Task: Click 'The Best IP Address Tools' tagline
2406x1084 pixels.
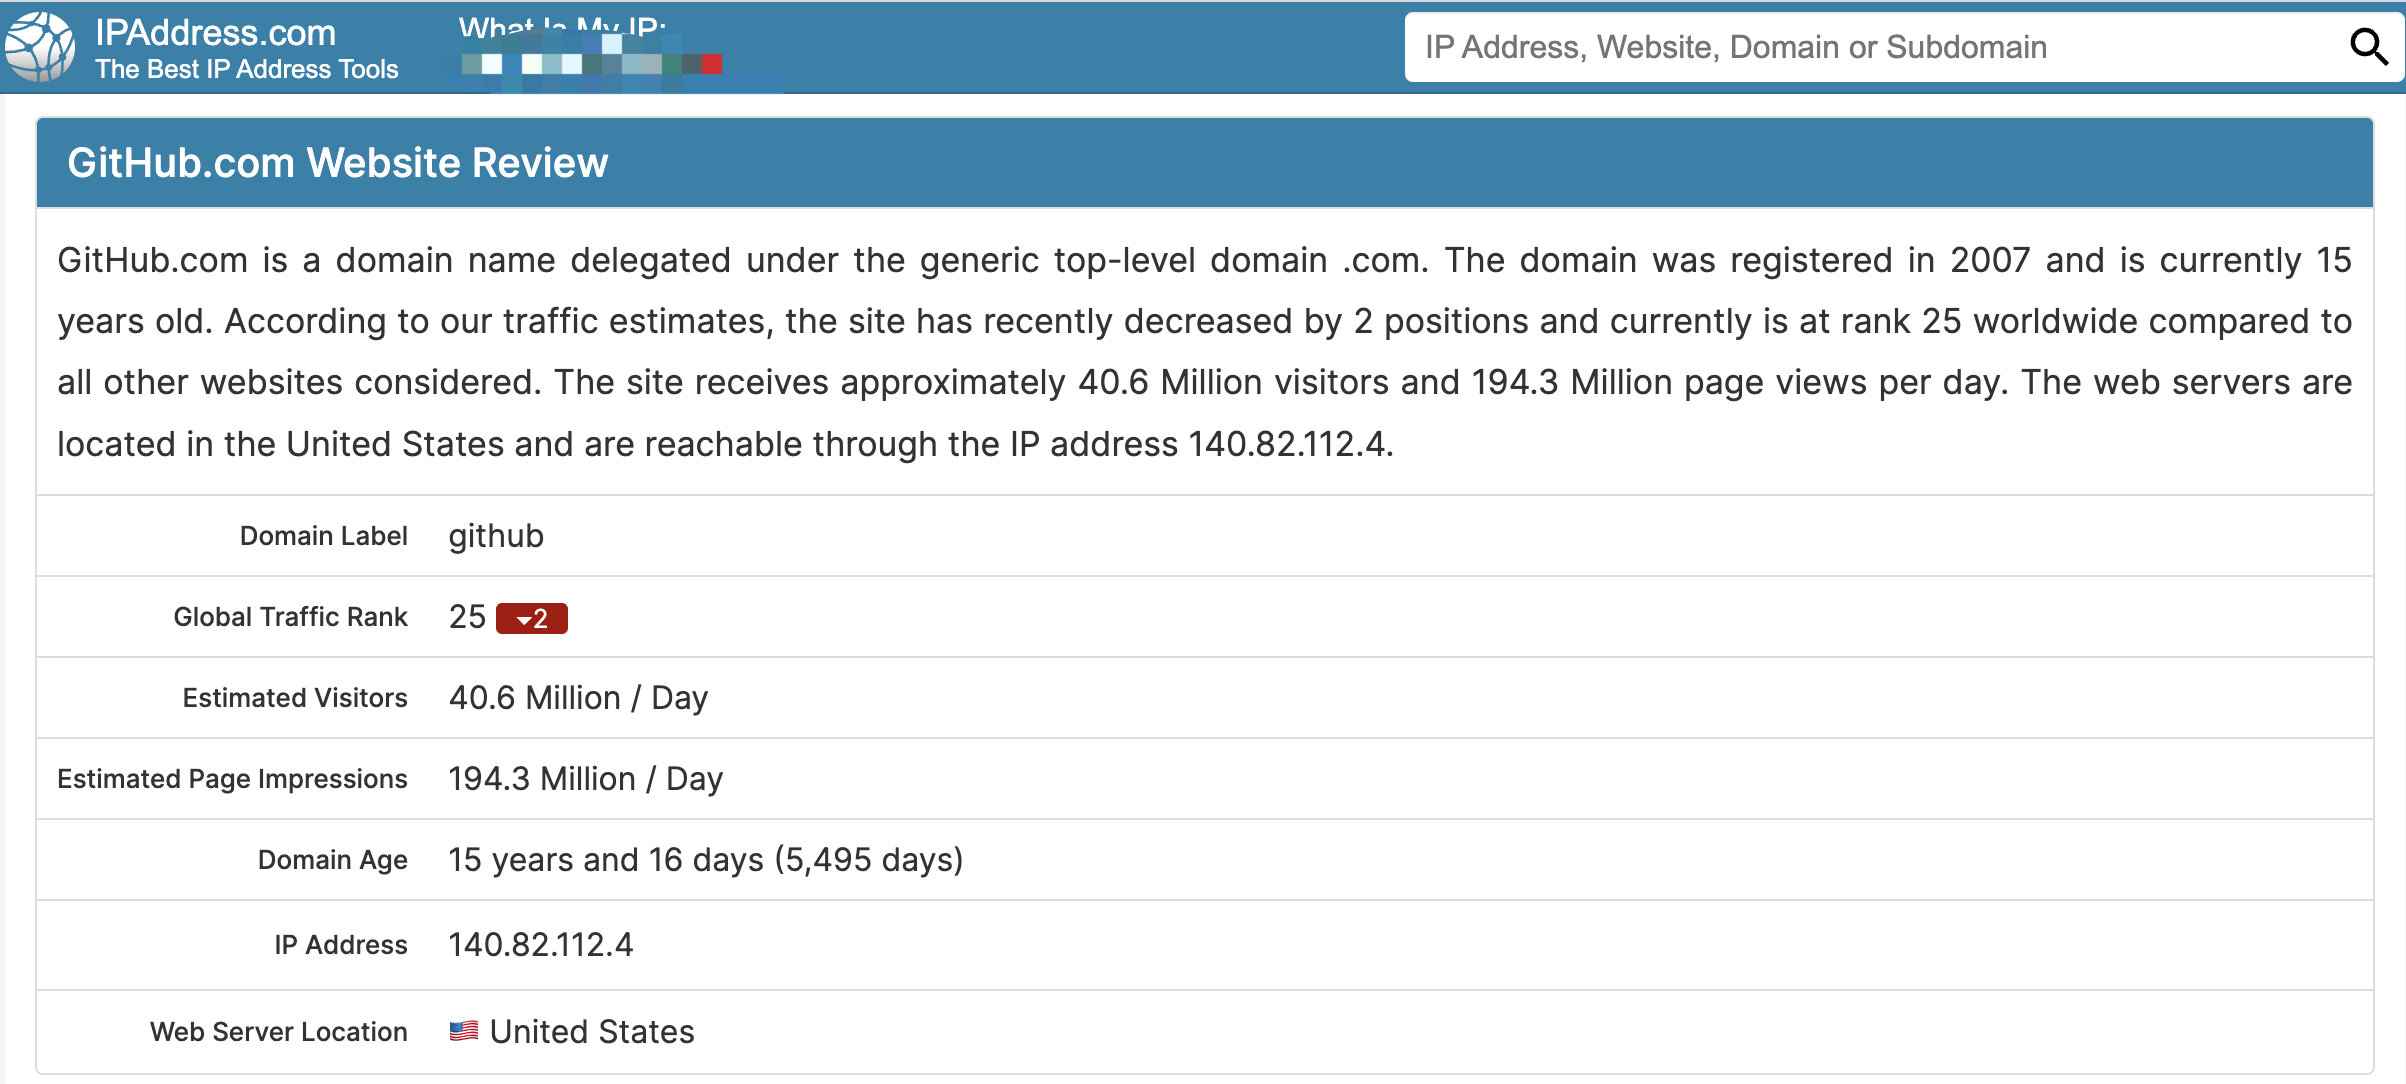Action: click(246, 69)
